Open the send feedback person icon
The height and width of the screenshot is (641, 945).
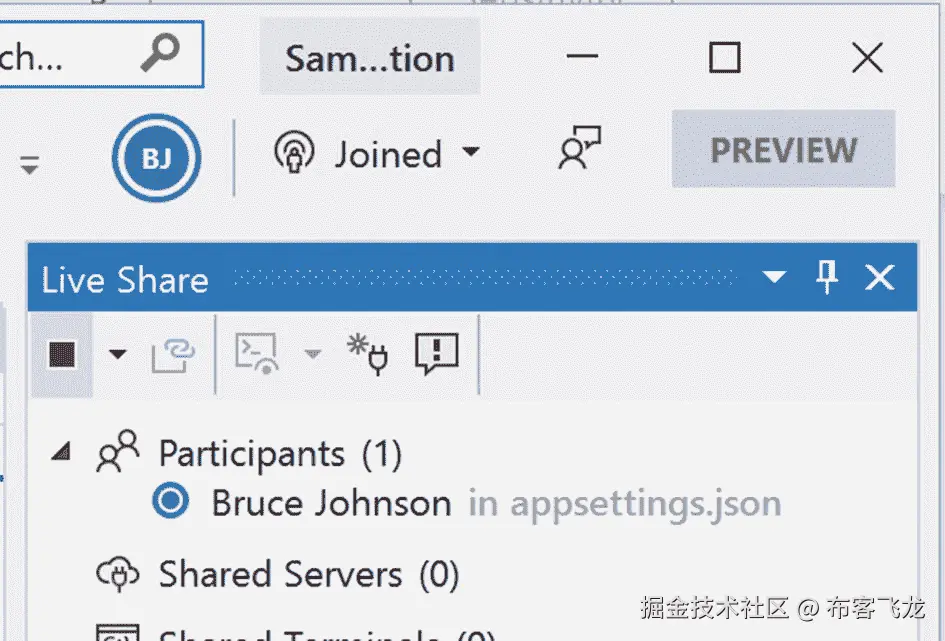[580, 147]
